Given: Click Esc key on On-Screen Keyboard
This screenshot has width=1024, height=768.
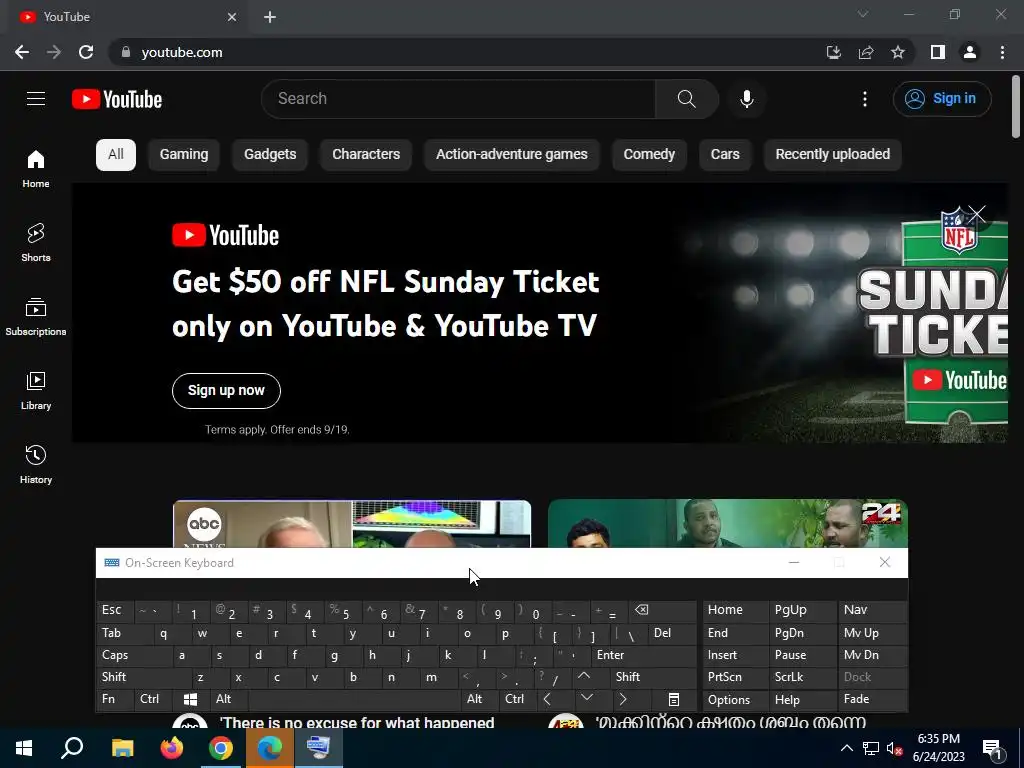Looking at the screenshot, I should [114, 611].
